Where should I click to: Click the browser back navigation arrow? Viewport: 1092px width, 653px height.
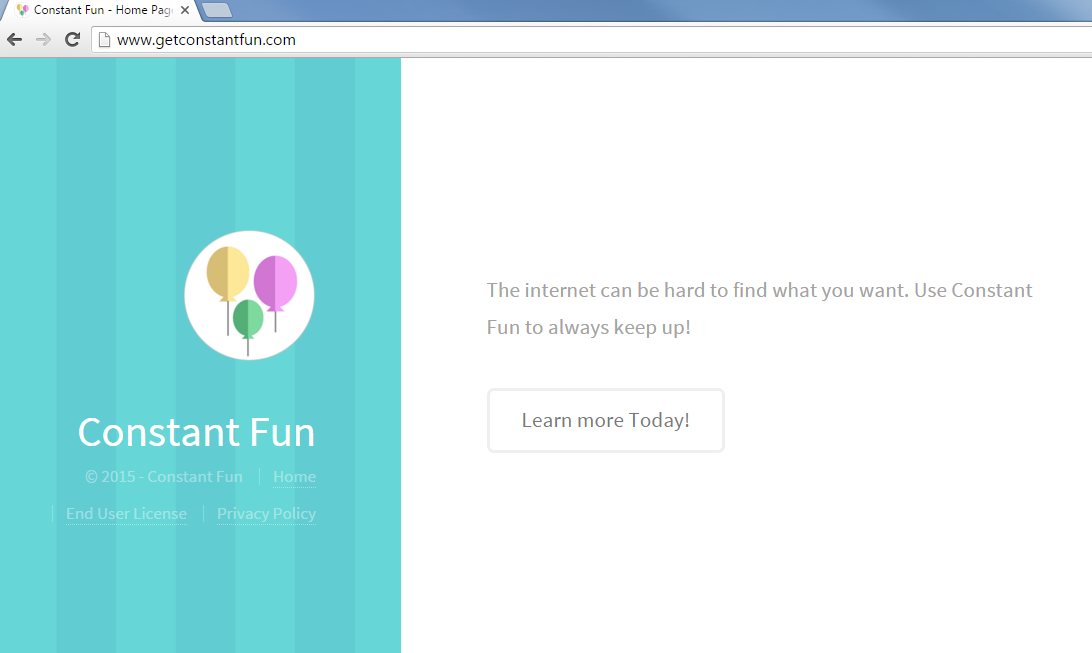click(x=14, y=39)
